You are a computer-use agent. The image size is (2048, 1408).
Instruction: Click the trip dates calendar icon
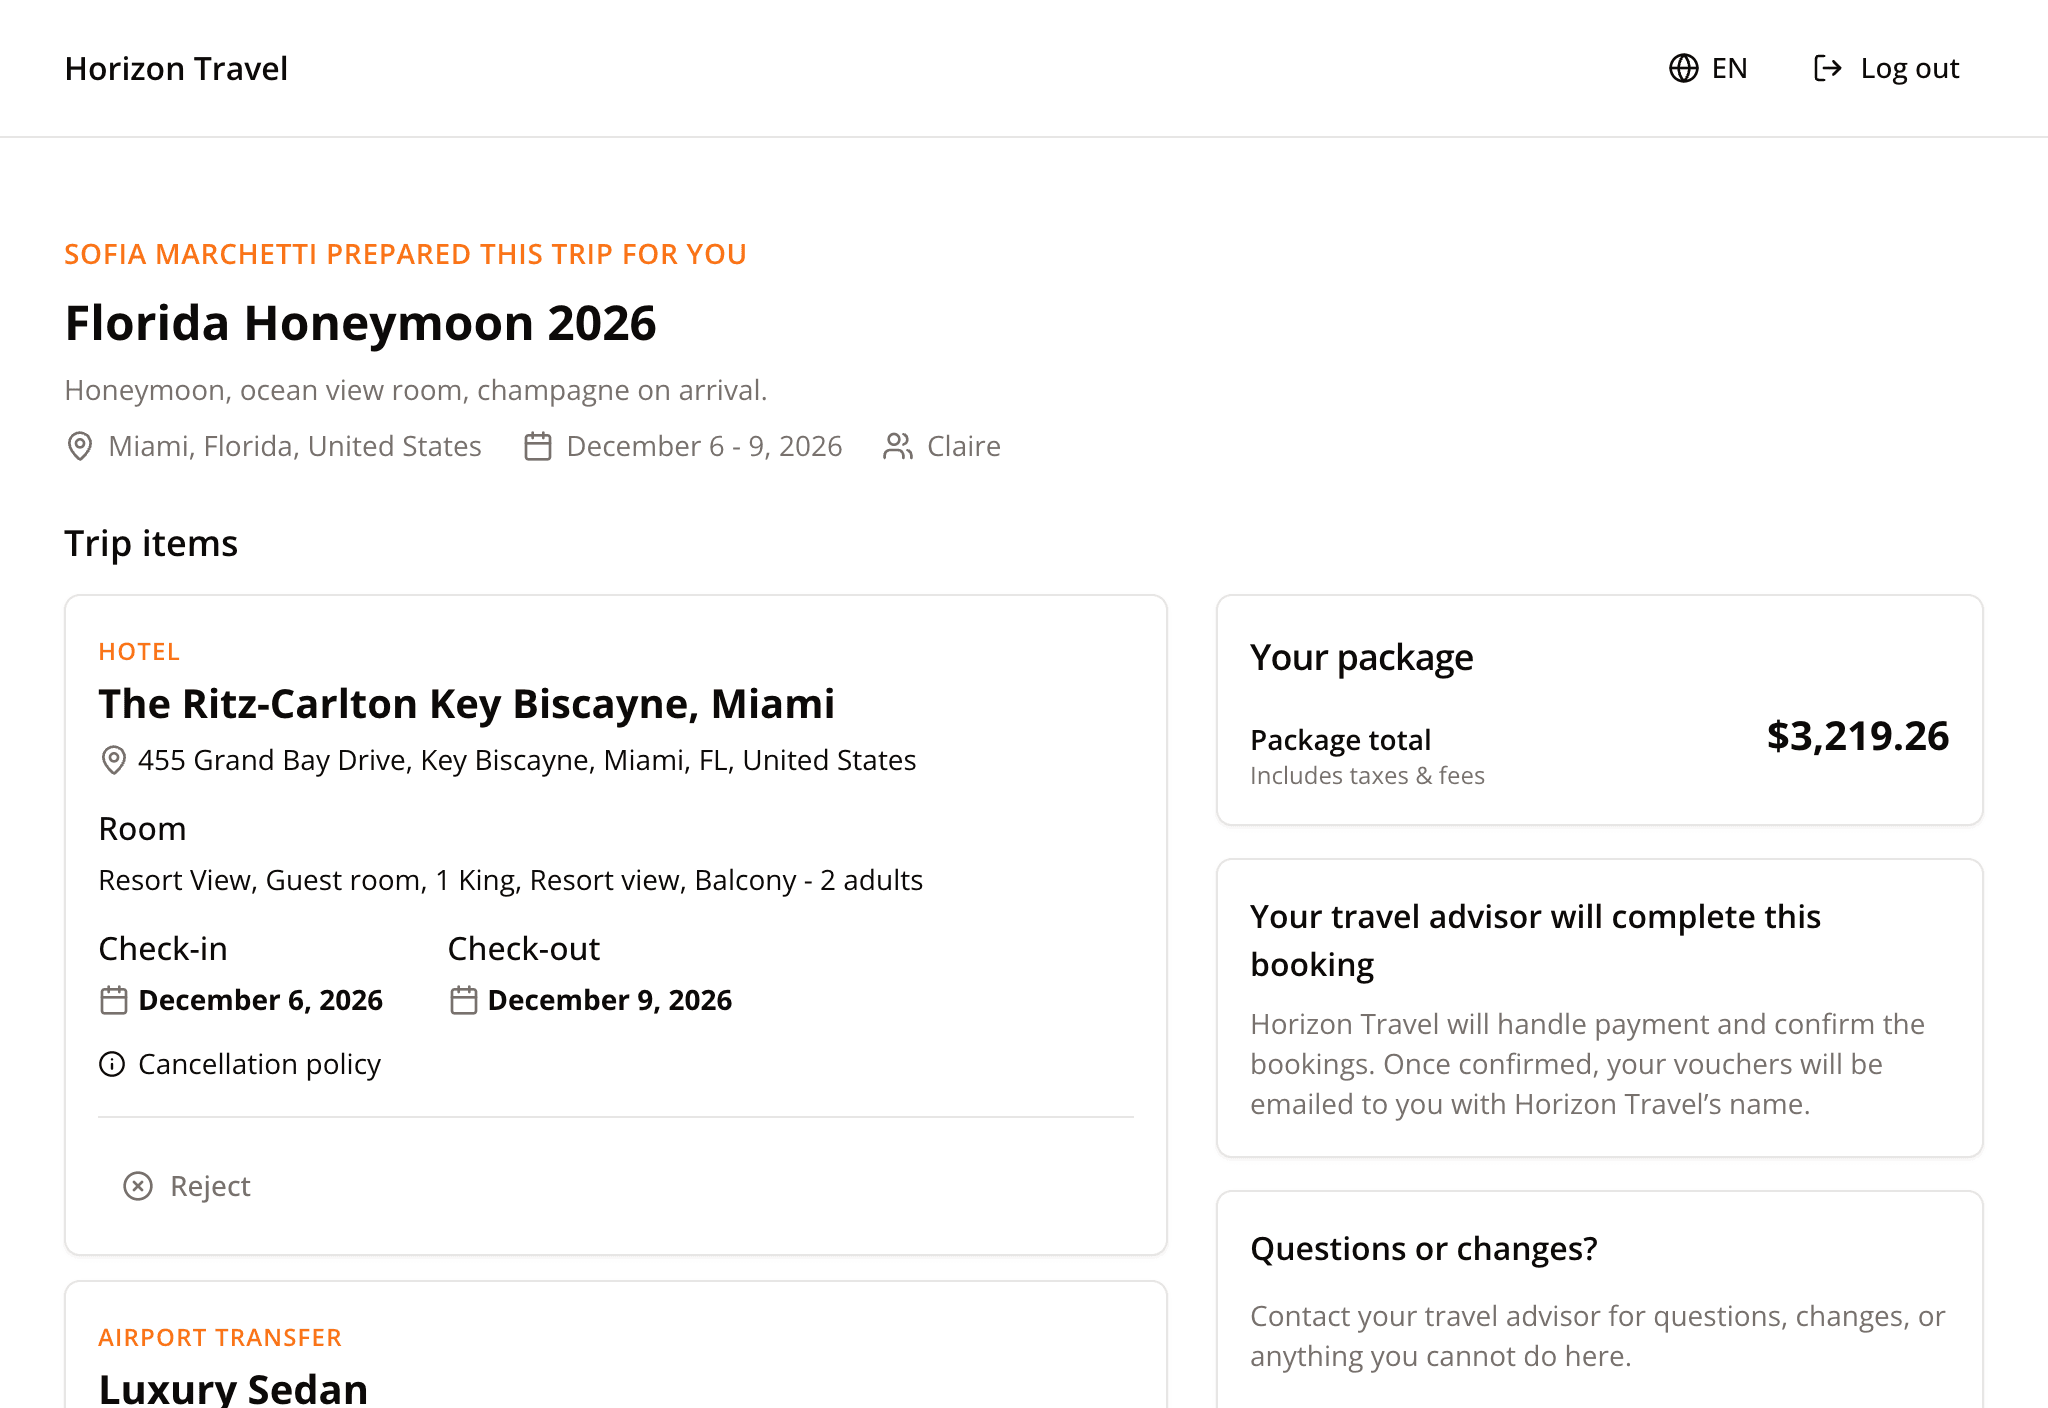coord(538,446)
